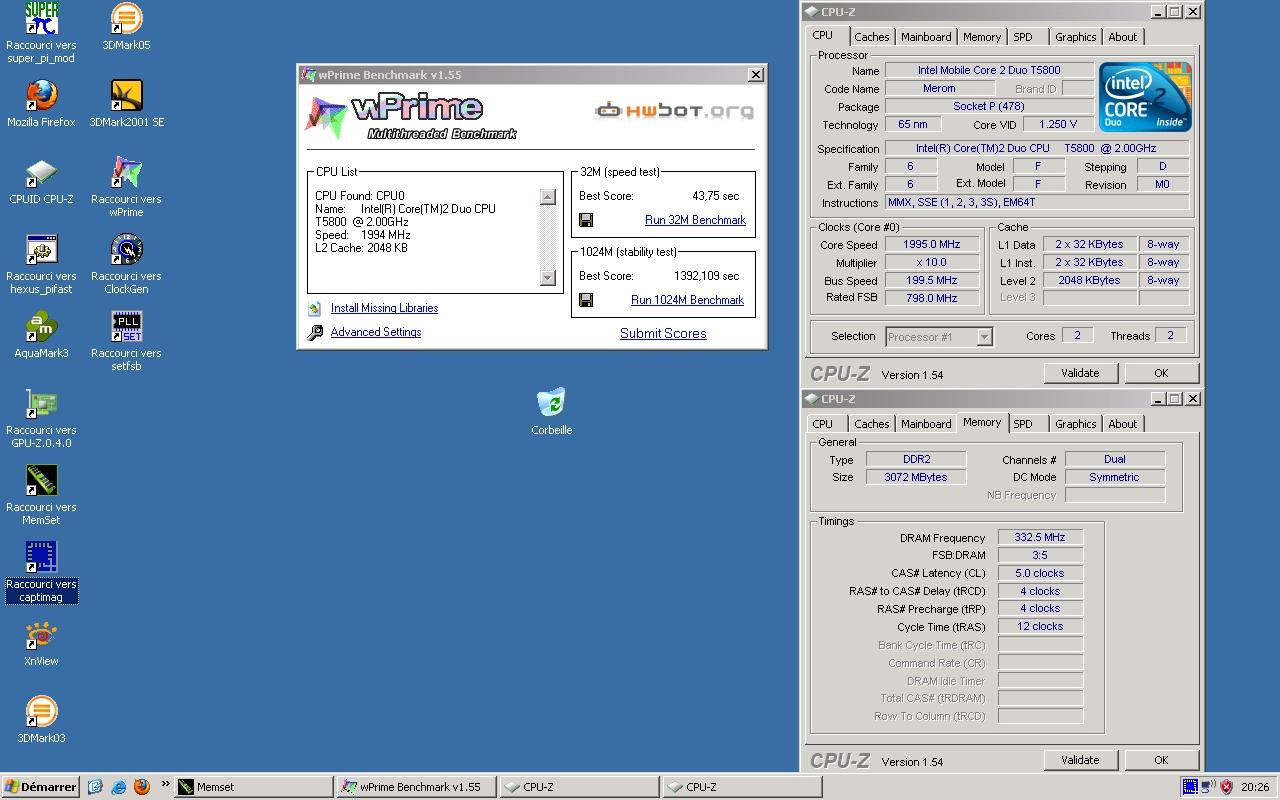Save the 1024M best score with the floppy icon
1280x800 pixels.
(586, 300)
